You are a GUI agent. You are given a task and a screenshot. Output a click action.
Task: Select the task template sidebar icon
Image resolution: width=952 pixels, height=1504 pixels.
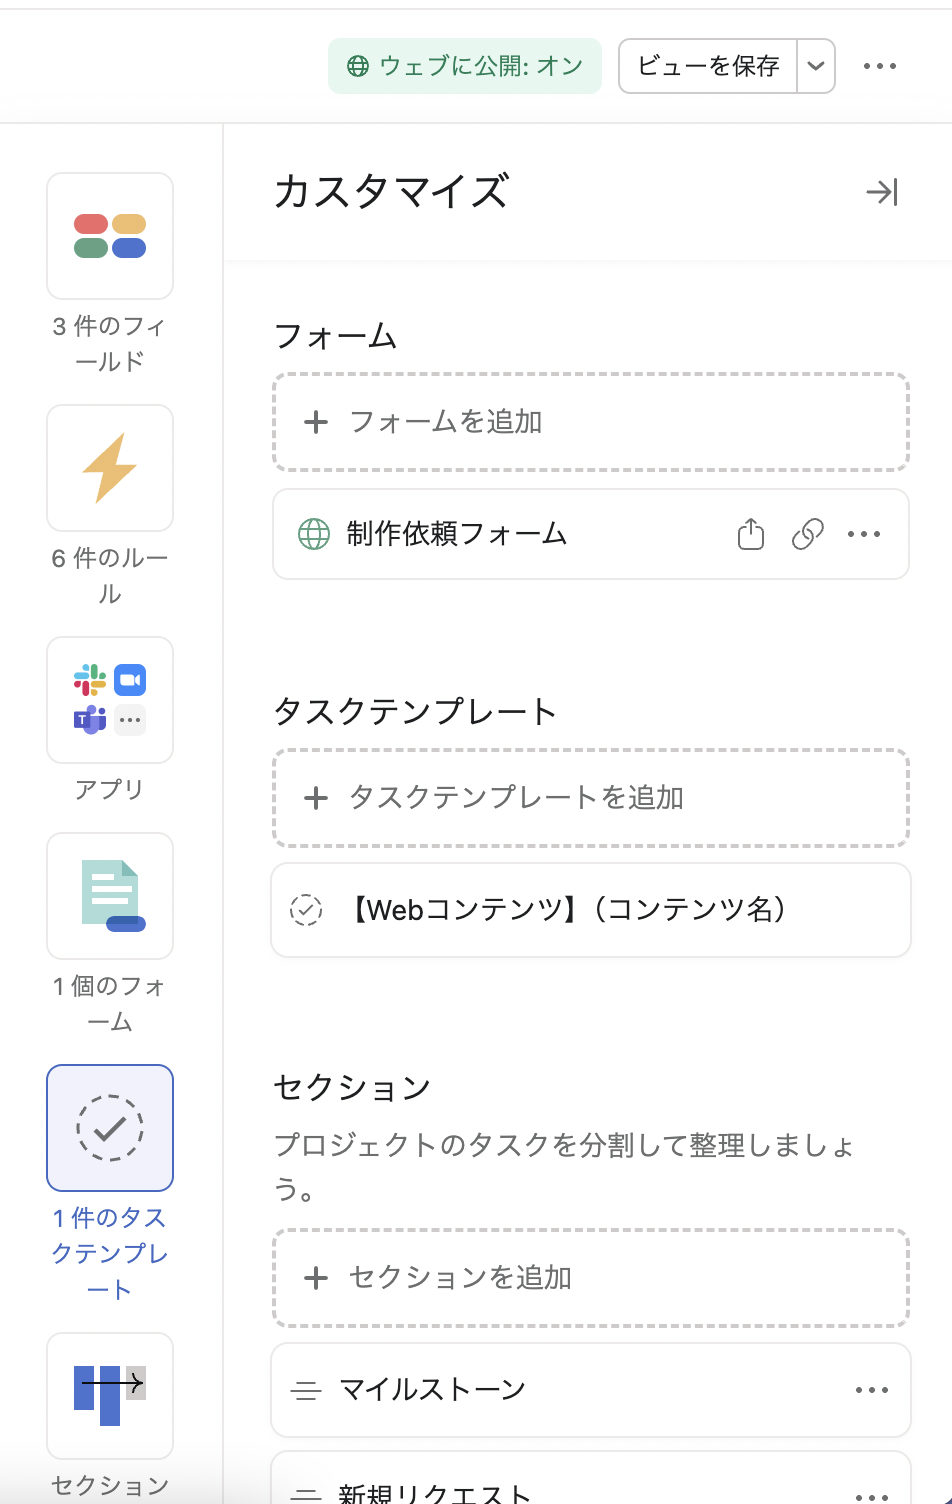tap(110, 1128)
